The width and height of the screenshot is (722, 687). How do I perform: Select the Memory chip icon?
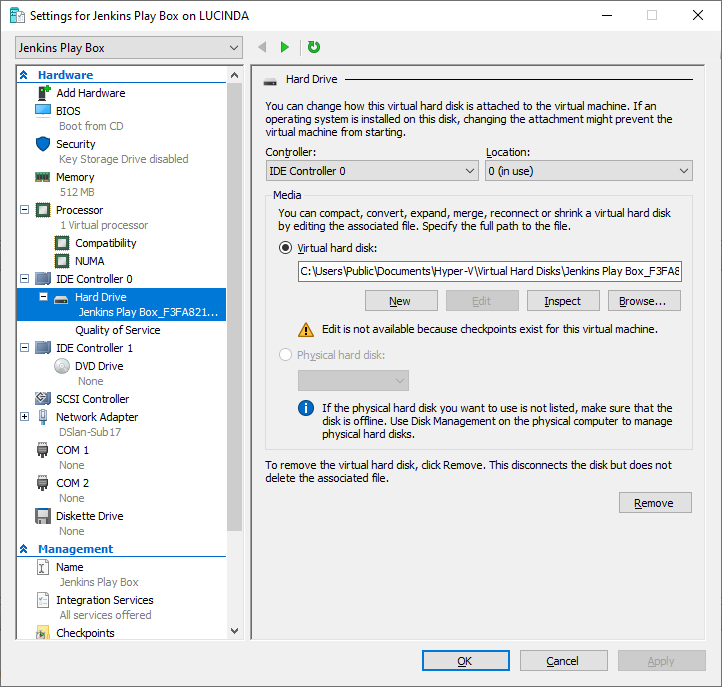click(42, 177)
